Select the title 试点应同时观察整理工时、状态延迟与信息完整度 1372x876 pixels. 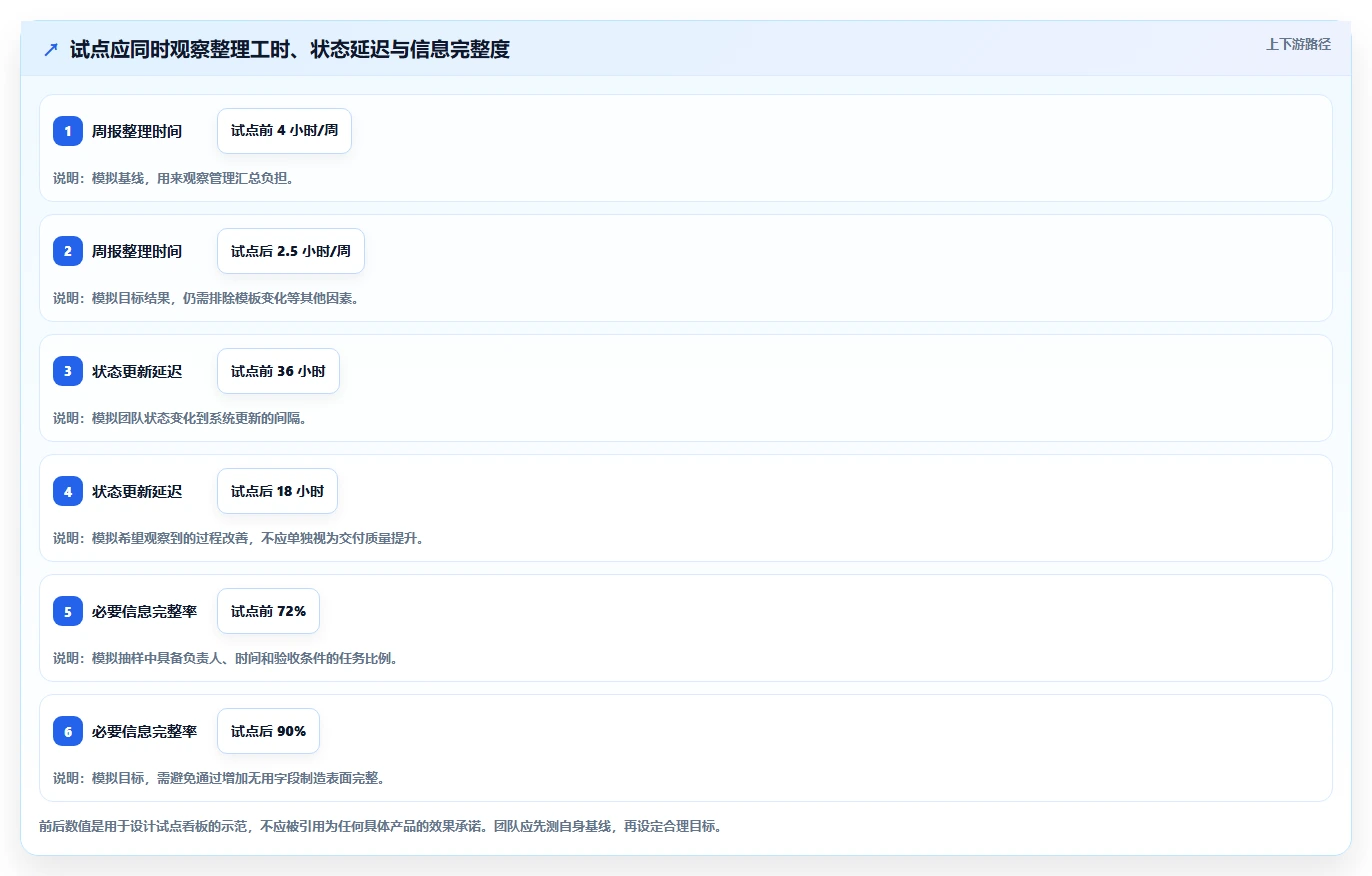[290, 49]
